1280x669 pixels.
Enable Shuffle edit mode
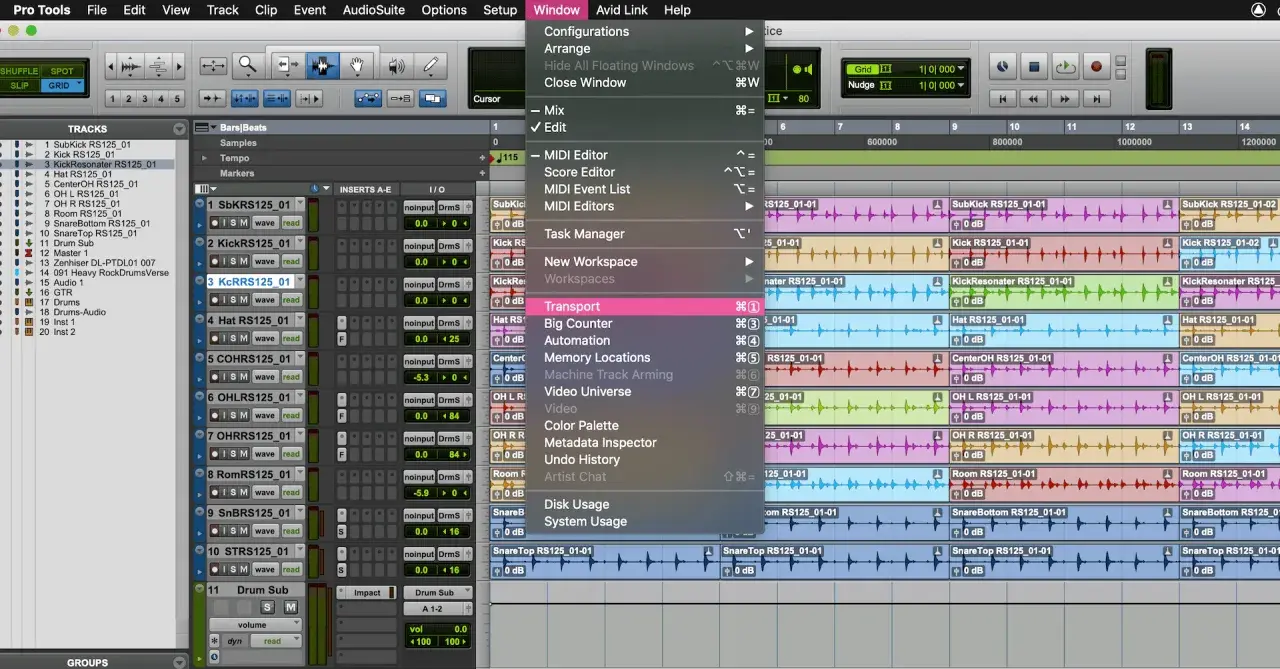[x=19, y=71]
